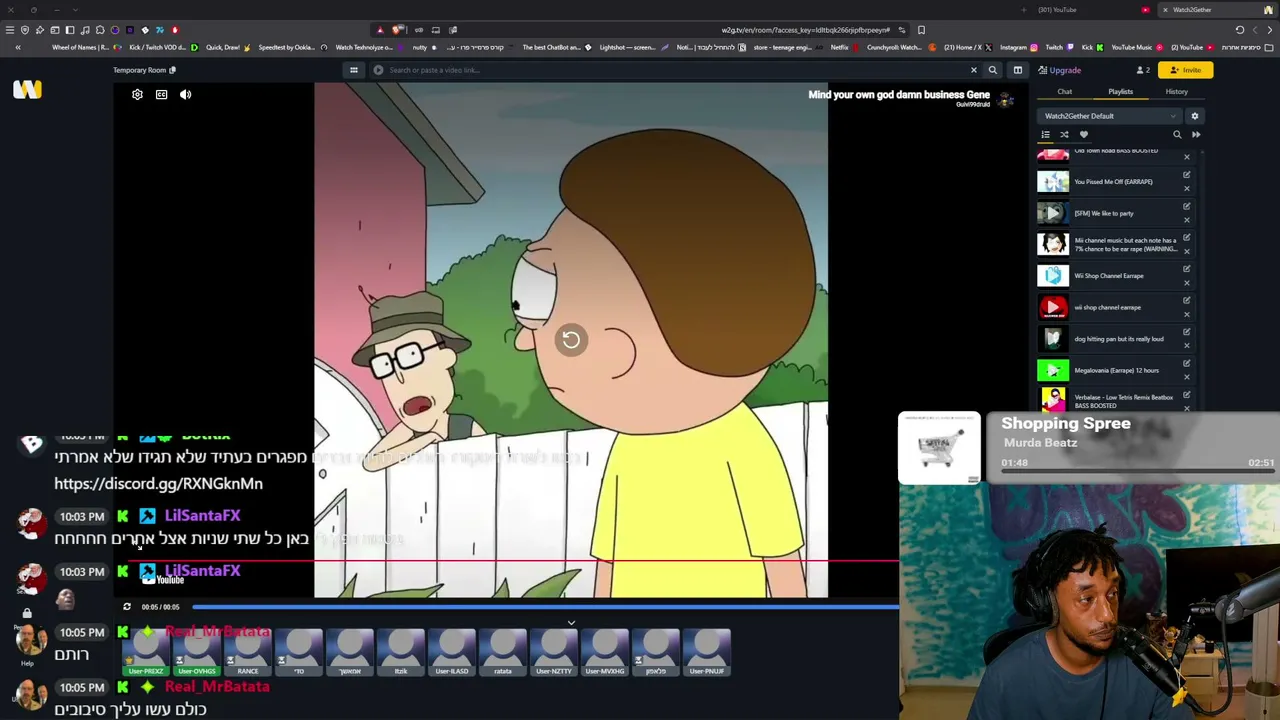Screen dimensions: 1280x720
Task: Edit the 'Wii Shop Channel Earrape' entry
Action: point(1187,269)
